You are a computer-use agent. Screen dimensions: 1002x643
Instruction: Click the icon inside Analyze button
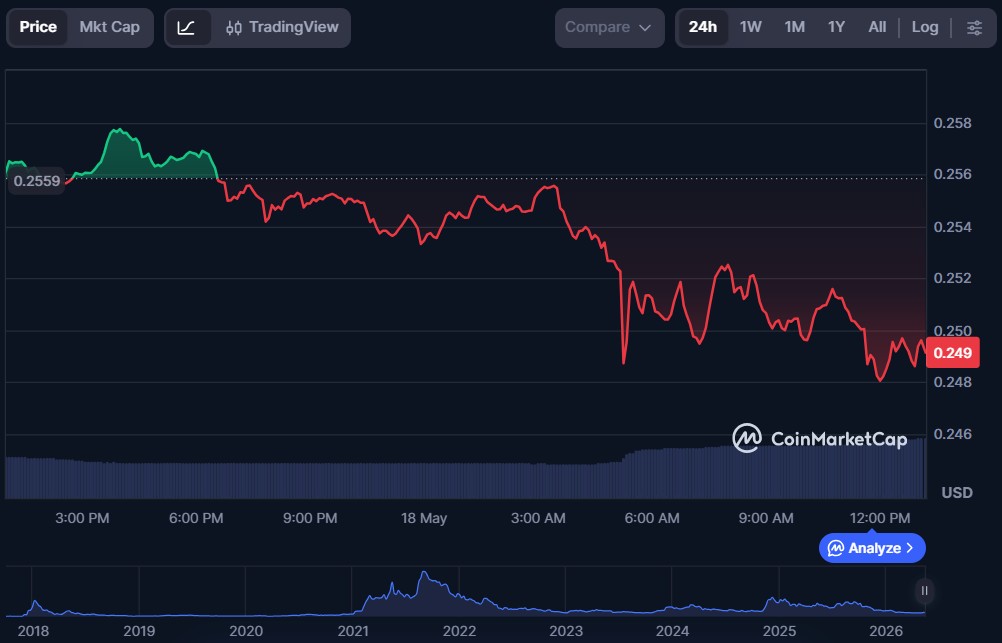tap(836, 548)
